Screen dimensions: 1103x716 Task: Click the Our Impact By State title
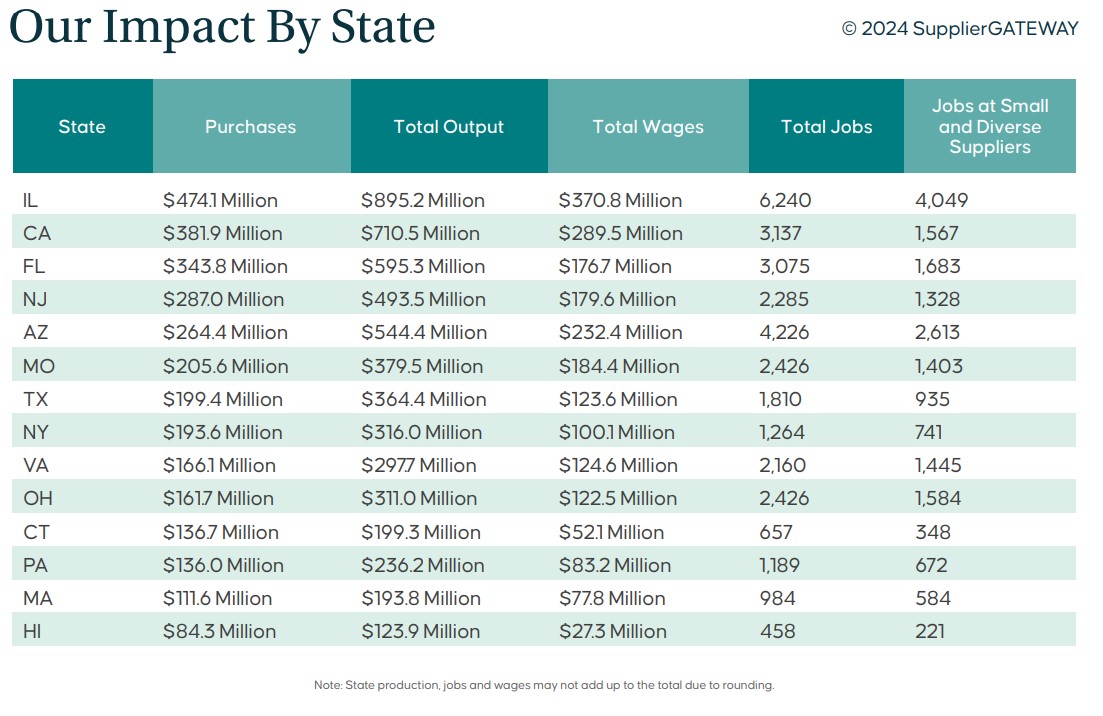[222, 27]
